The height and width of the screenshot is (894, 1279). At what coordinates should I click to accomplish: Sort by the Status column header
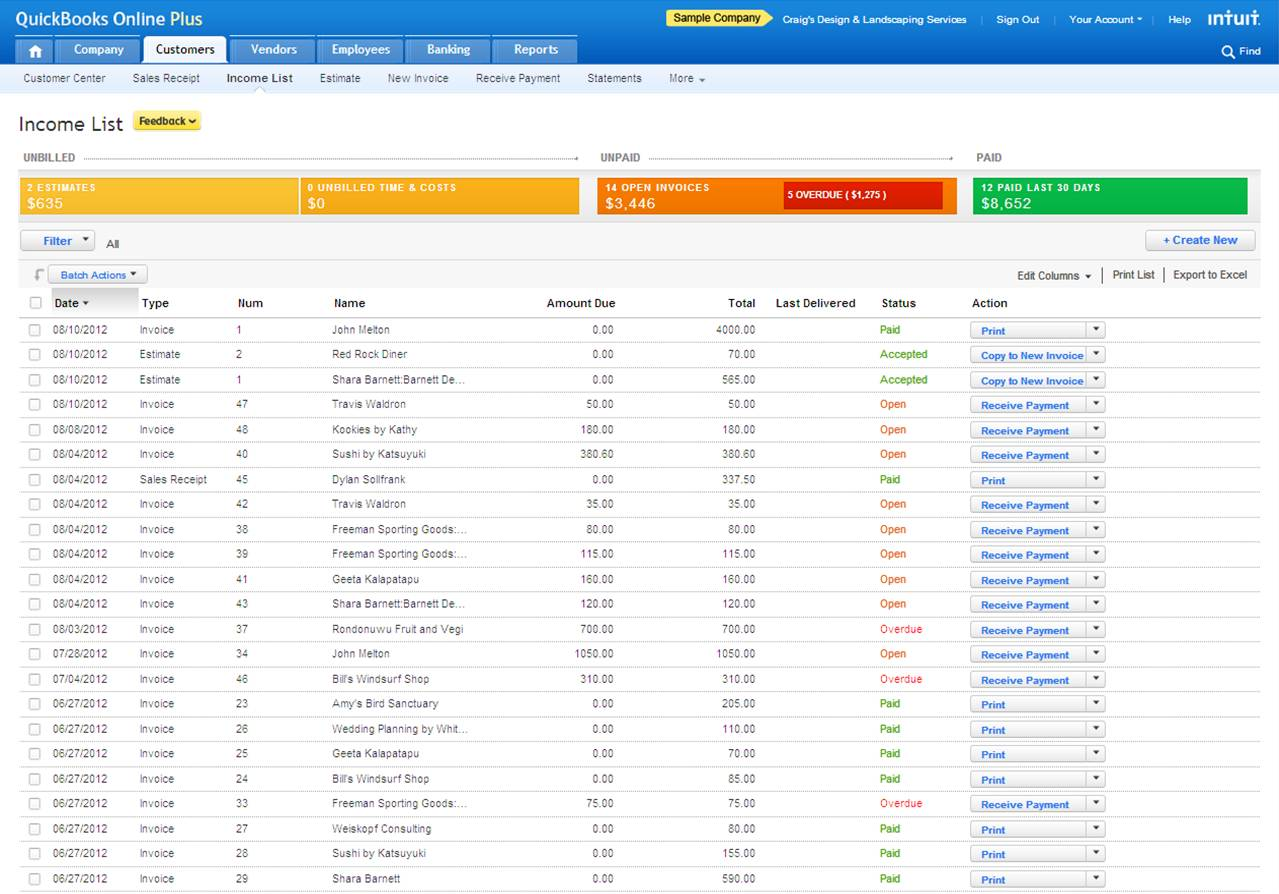click(x=898, y=303)
